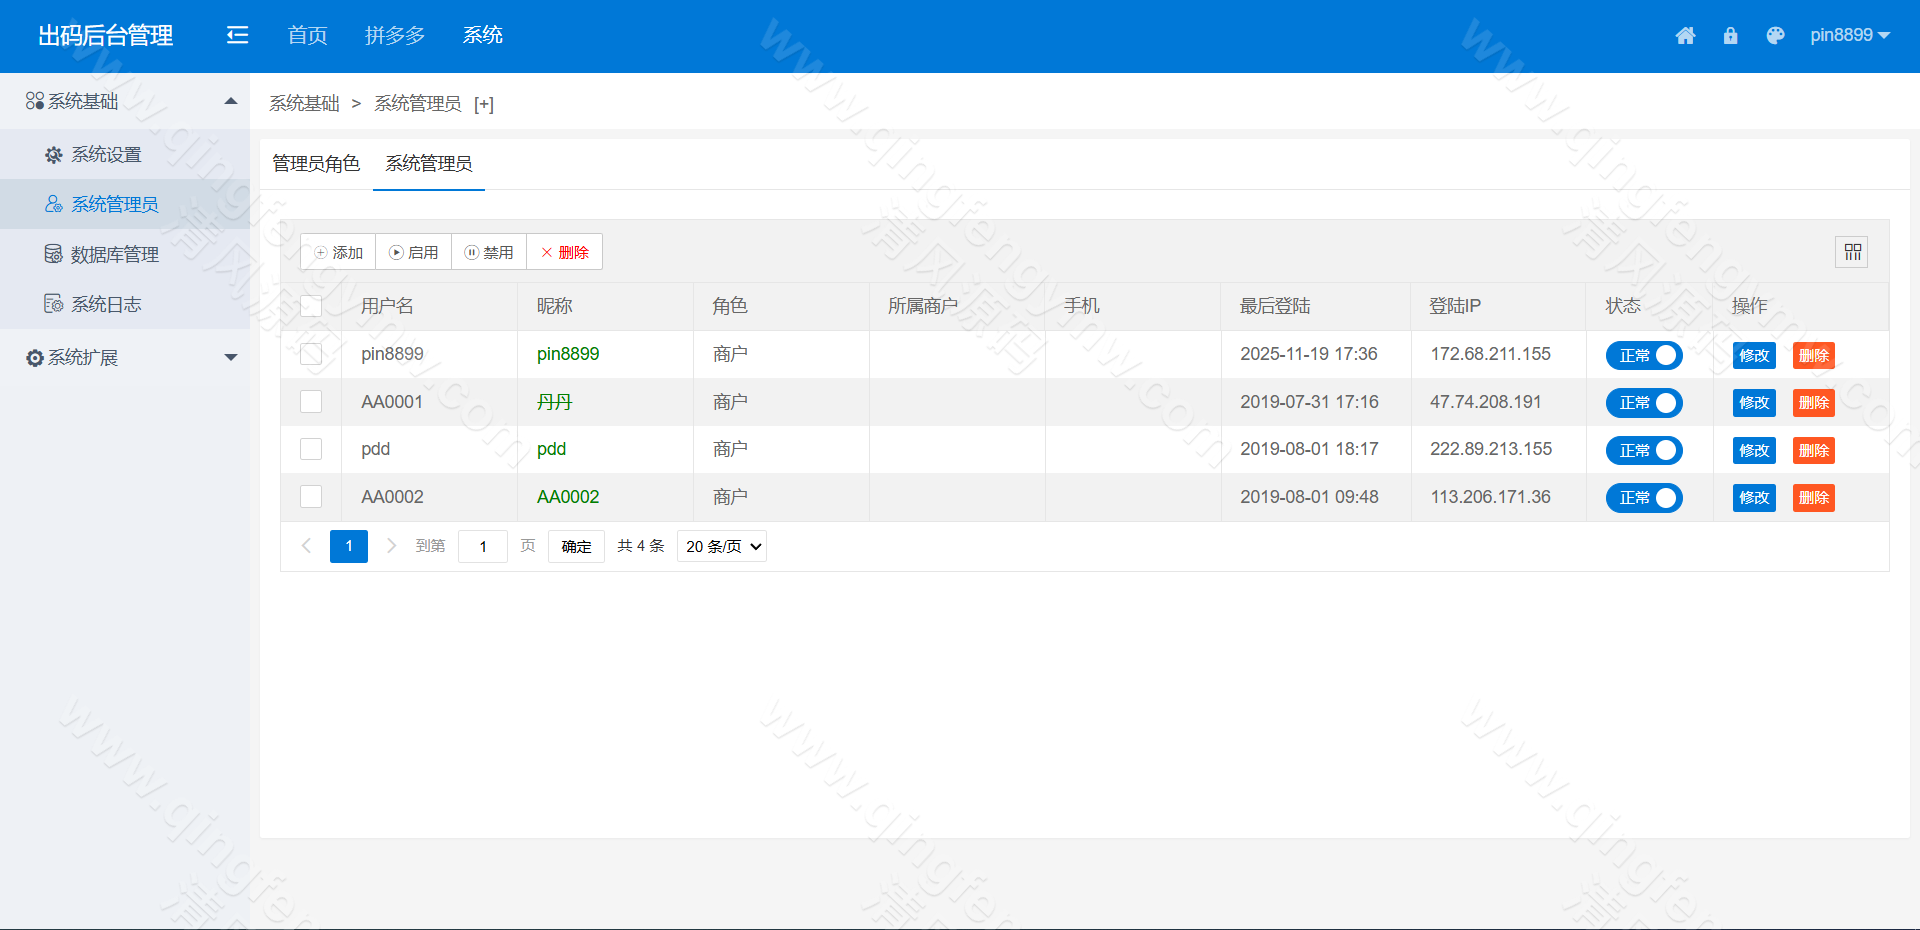Open 数据库管理 in the sidebar

[113, 254]
